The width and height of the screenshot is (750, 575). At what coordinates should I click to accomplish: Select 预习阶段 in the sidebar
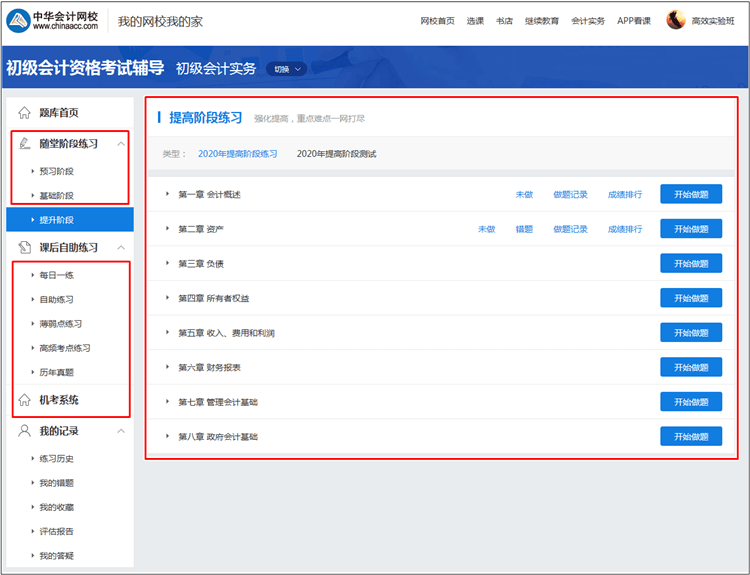(x=56, y=171)
